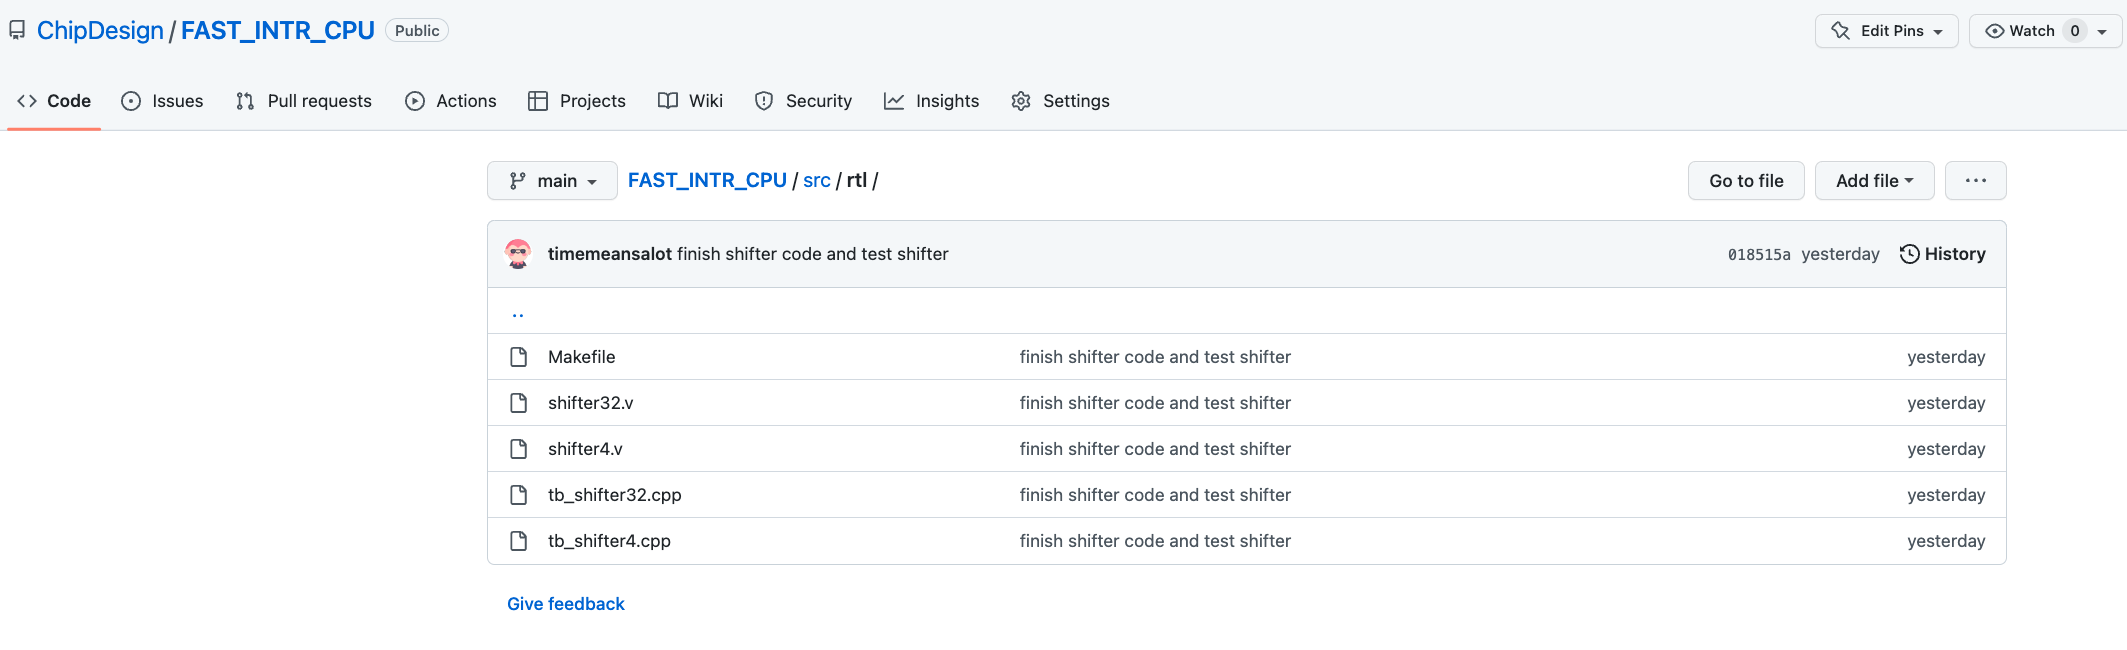Viewport: 2127px width, 650px height.
Task: Switch to the Issues tab
Action: pyautogui.click(x=162, y=101)
